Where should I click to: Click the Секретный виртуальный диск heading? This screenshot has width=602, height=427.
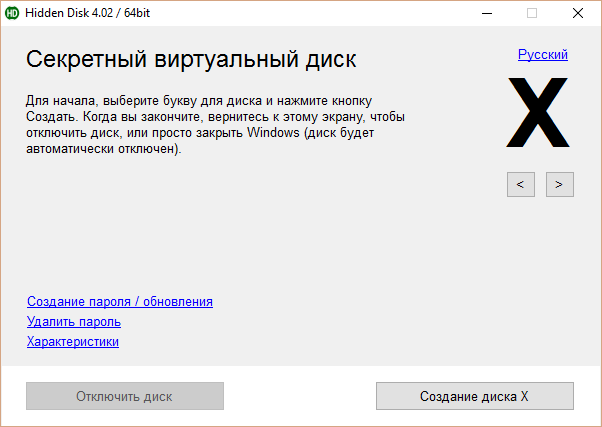coord(191,59)
